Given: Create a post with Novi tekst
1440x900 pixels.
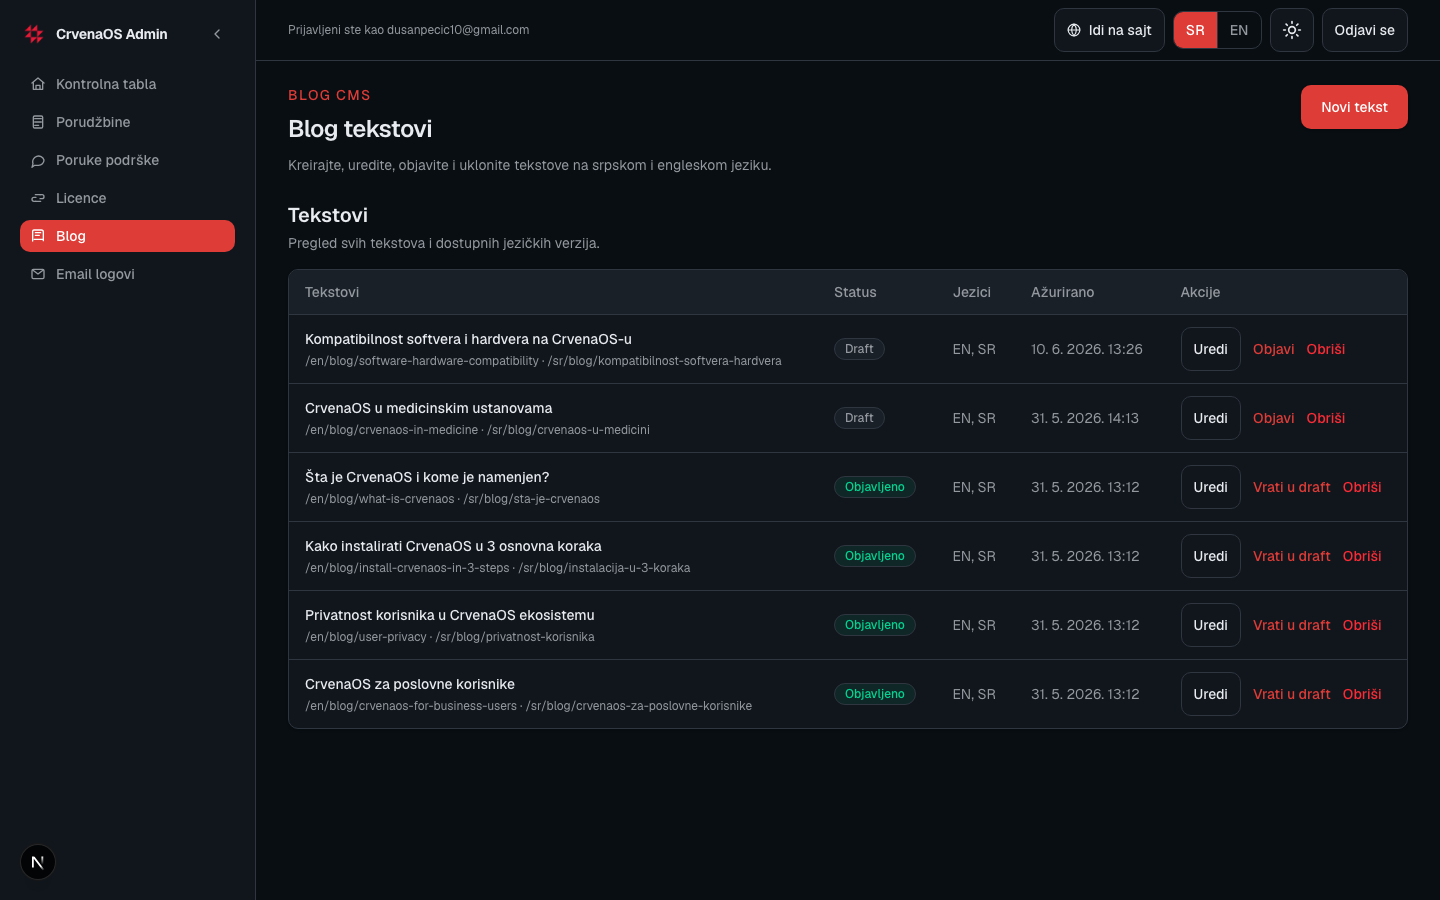Looking at the screenshot, I should coord(1354,107).
